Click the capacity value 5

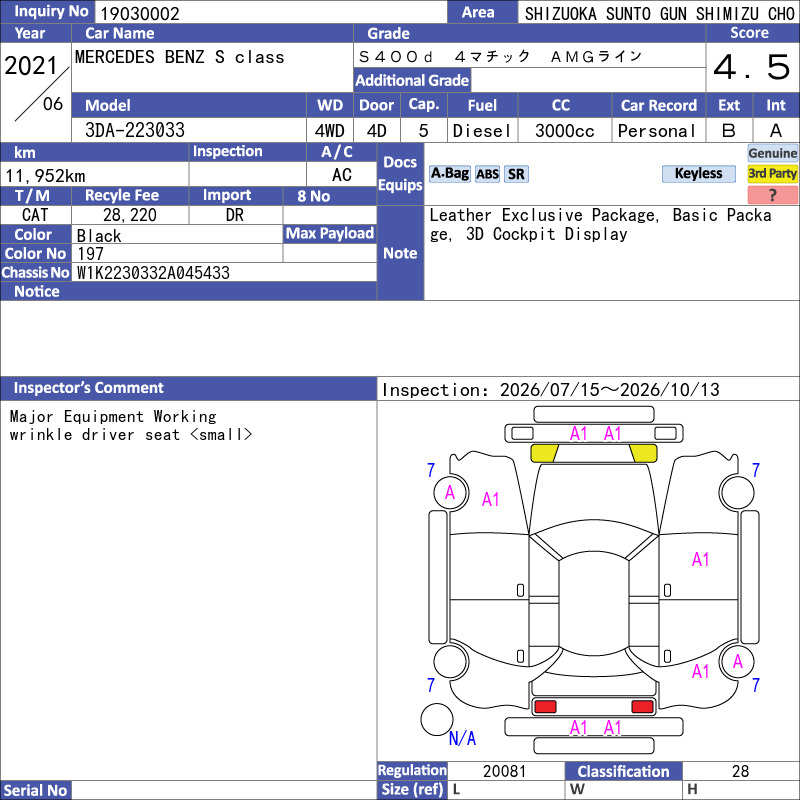click(423, 131)
